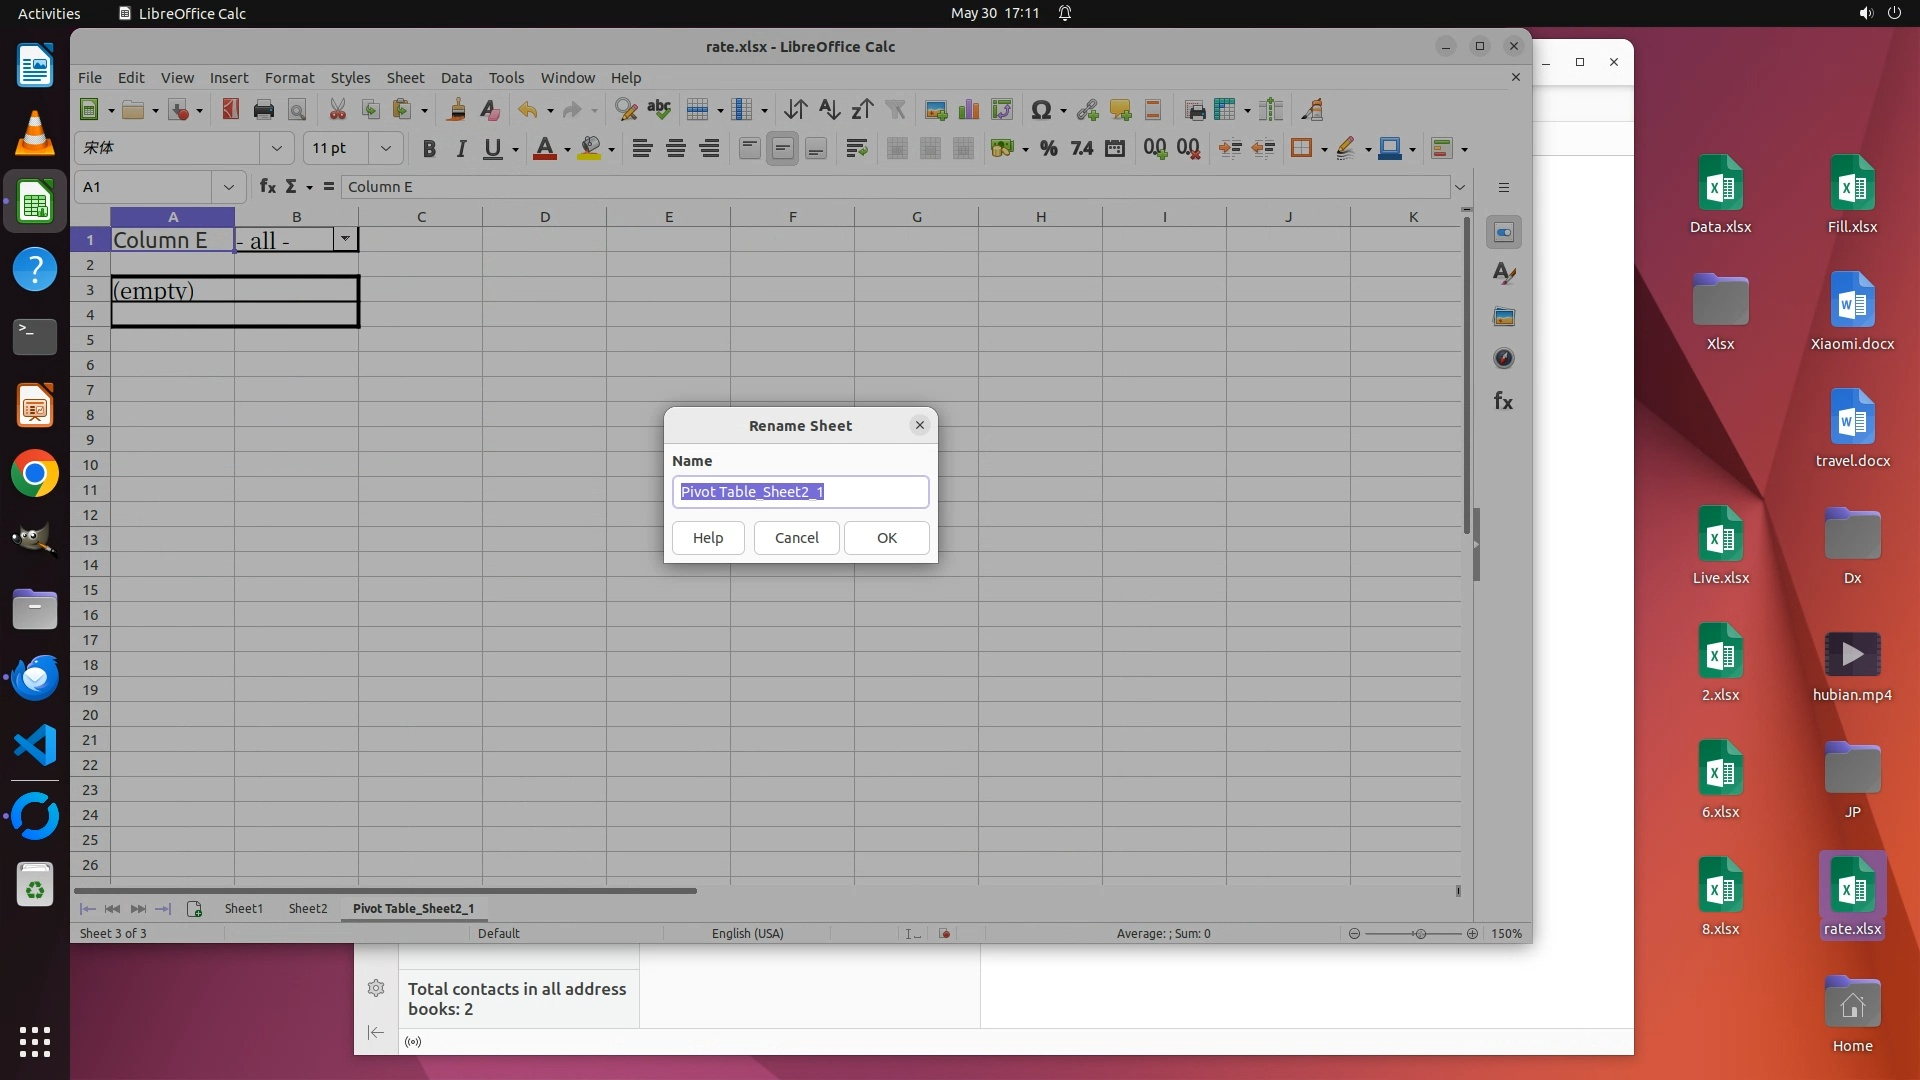
Task: Click the Print icon in the toolbar
Action: point(263,110)
